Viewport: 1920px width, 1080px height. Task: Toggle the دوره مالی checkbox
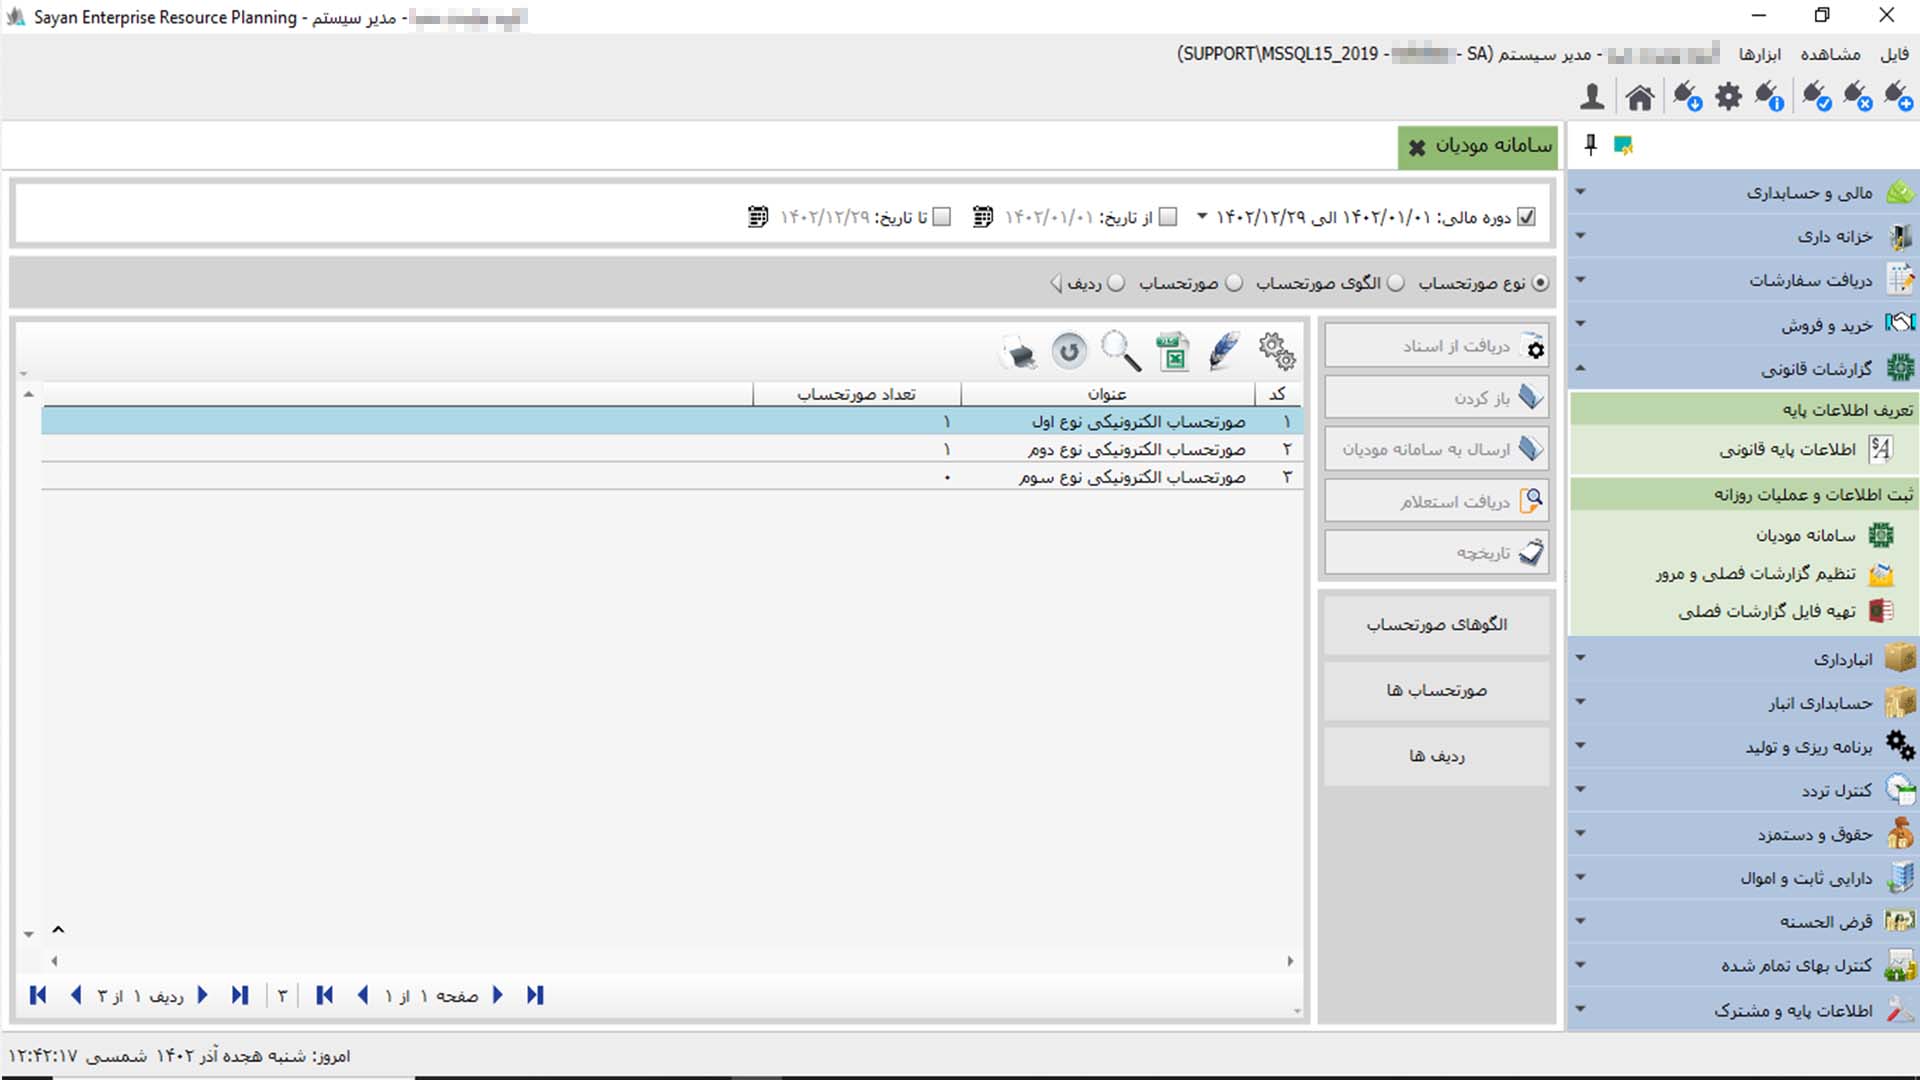coord(1526,217)
